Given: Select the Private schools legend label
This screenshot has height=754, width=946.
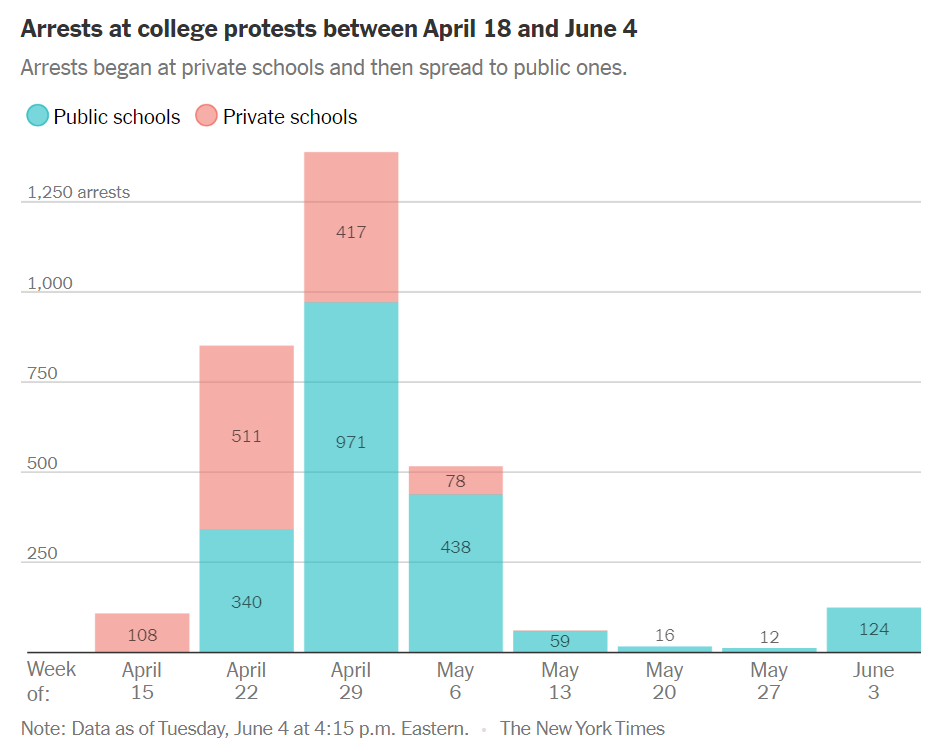Looking at the screenshot, I should [289, 117].
